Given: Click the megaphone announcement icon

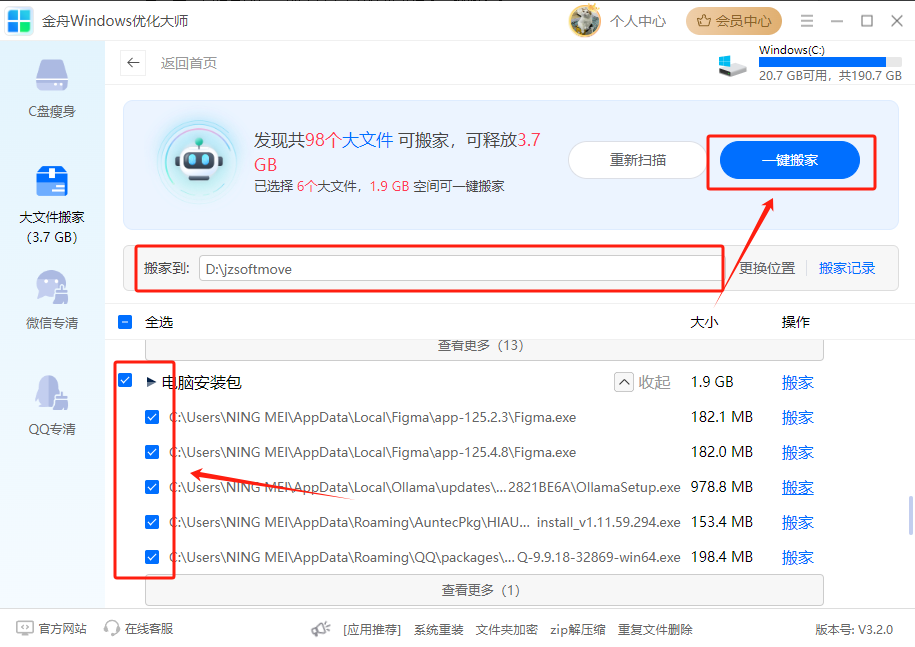Looking at the screenshot, I should pyautogui.click(x=321, y=629).
